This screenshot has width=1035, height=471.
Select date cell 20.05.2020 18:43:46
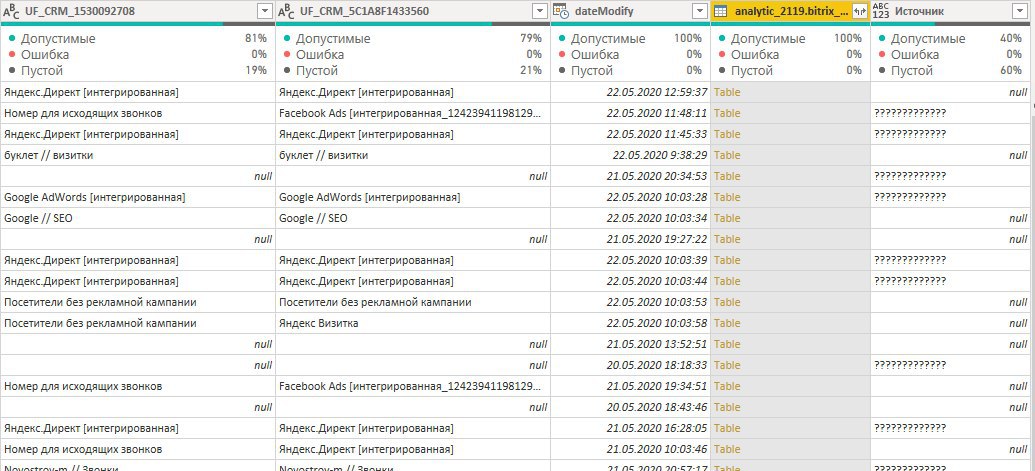tap(630, 407)
